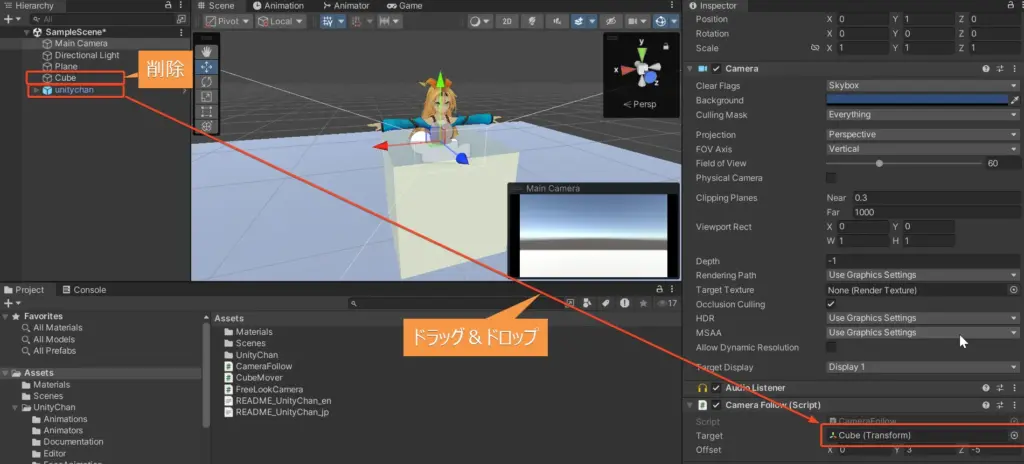Open Culling Mask dropdown

pos(922,114)
